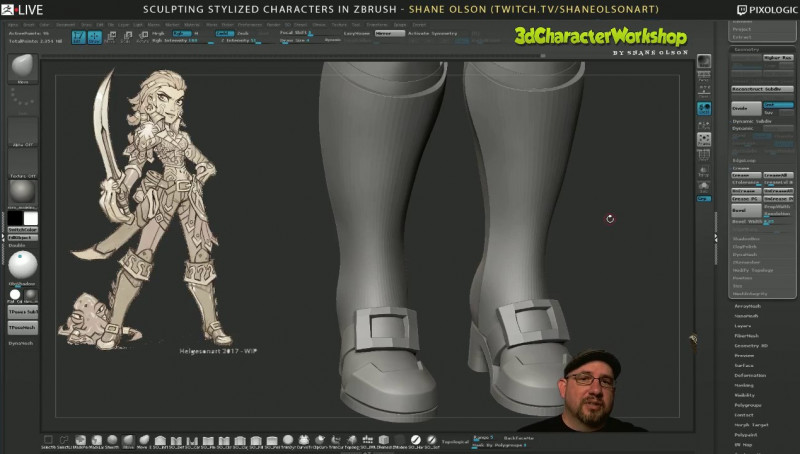The width and height of the screenshot is (800, 454).
Task: Choose the MaskLasso brush
Action: (96, 440)
